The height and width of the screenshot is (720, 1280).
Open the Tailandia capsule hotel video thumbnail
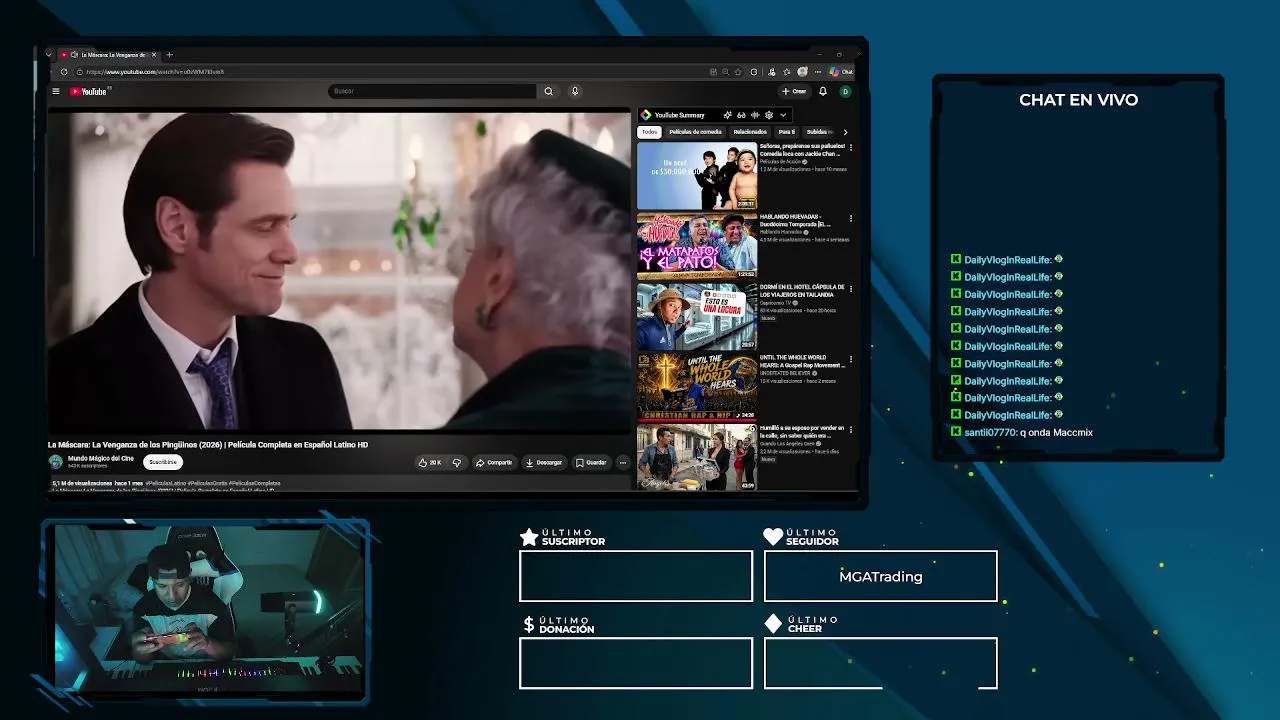(x=697, y=316)
